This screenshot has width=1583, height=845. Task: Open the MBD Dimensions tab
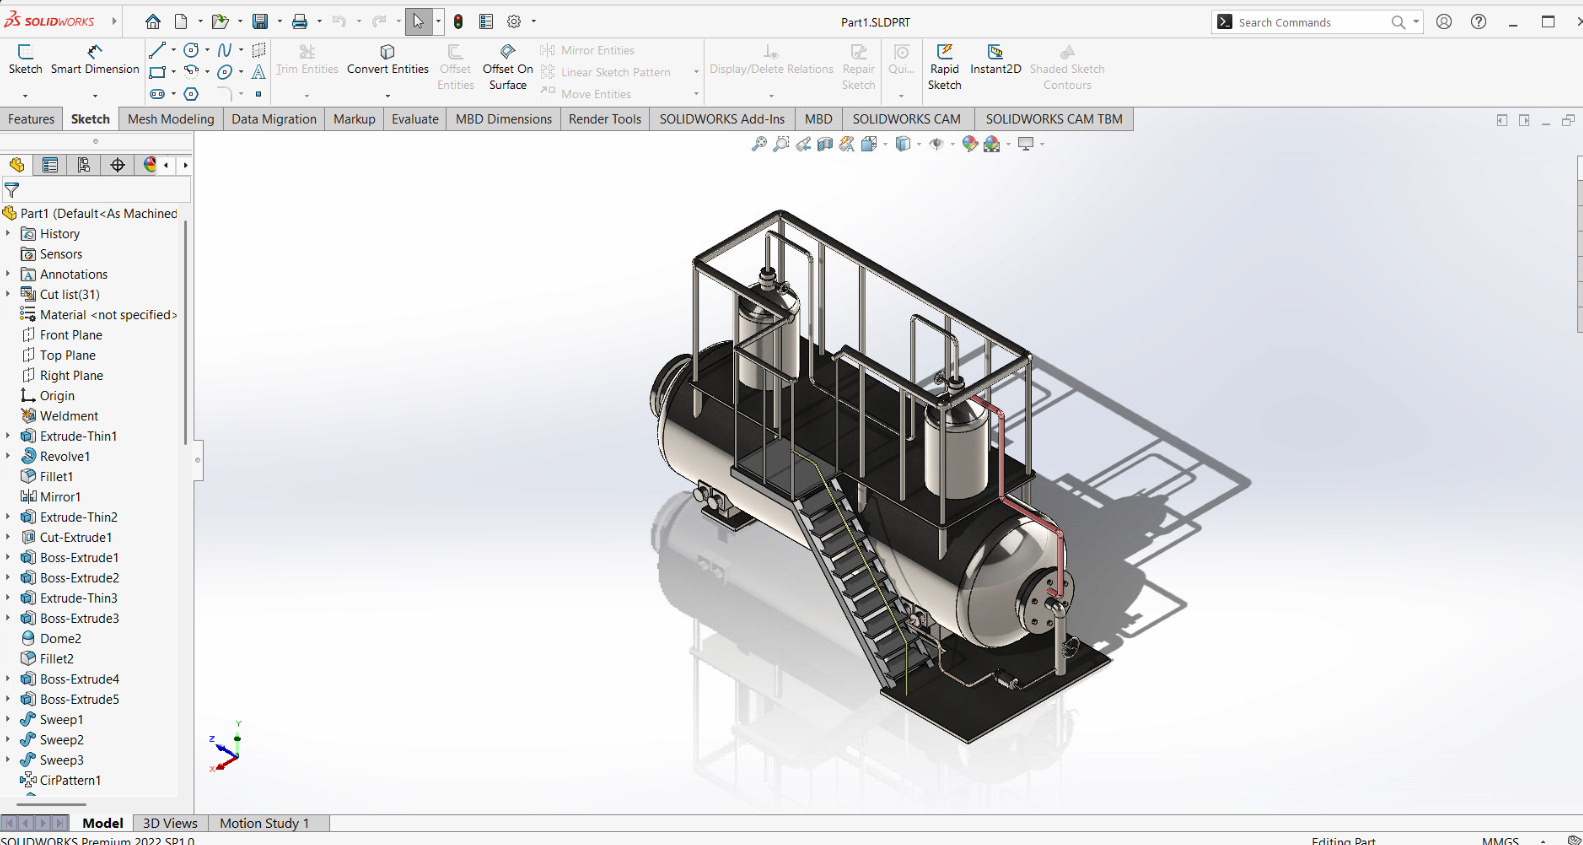pos(504,119)
